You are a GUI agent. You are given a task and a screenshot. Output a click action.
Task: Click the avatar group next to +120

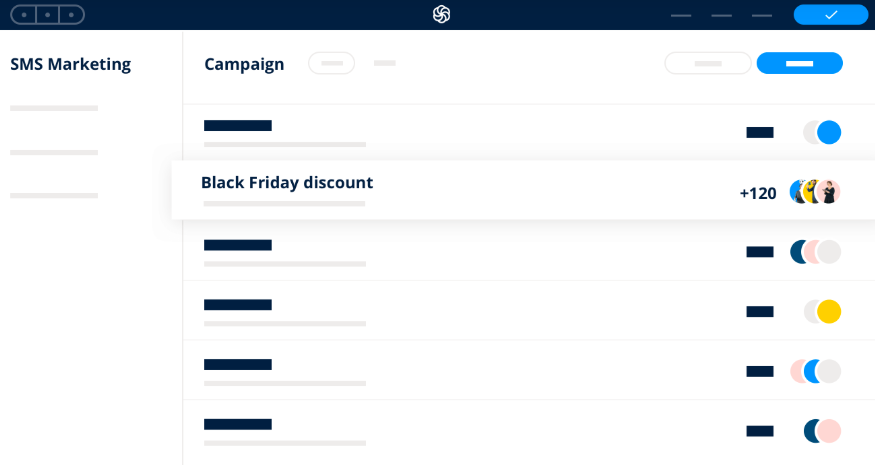pos(815,191)
